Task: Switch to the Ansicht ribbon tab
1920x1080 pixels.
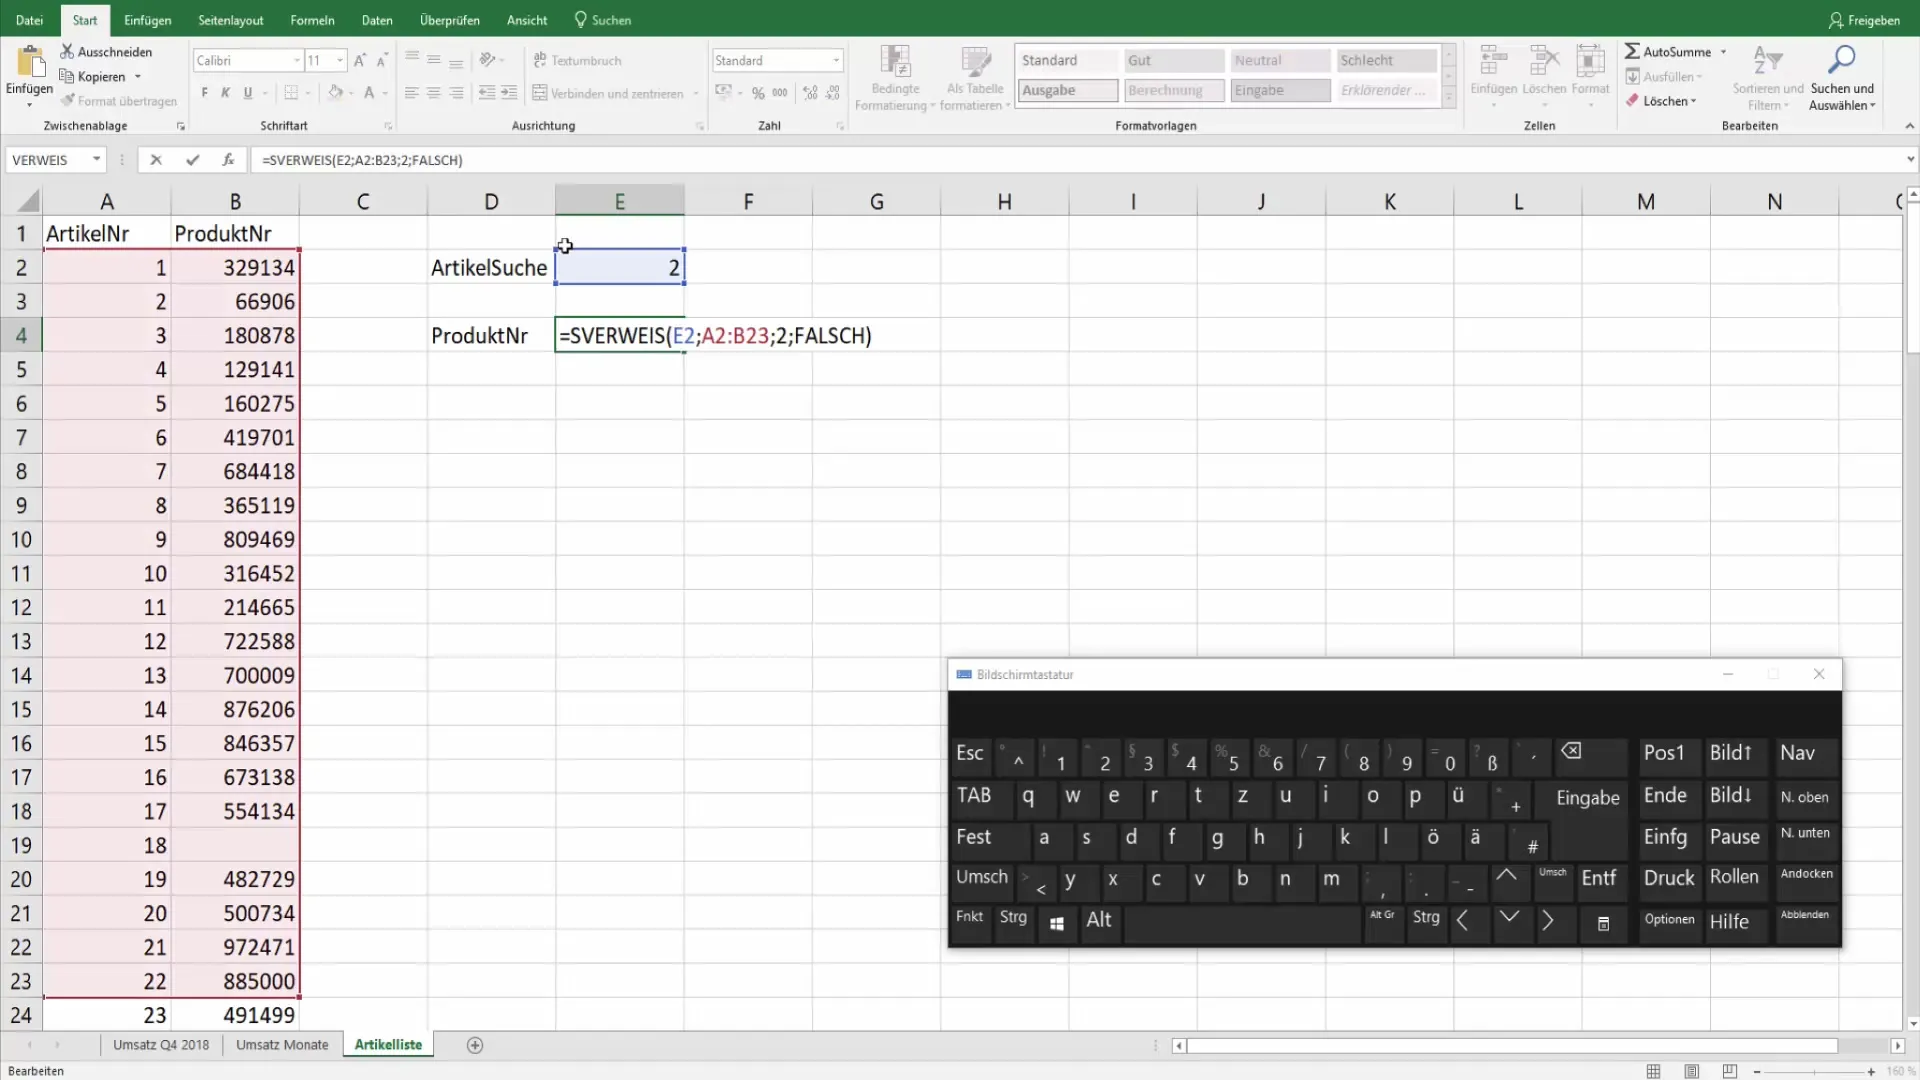Action: pos(527,20)
